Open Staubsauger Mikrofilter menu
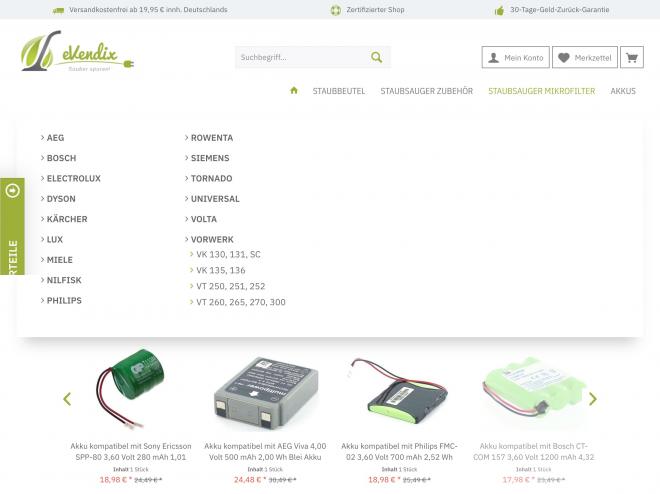The height and width of the screenshot is (494, 660). (x=541, y=91)
